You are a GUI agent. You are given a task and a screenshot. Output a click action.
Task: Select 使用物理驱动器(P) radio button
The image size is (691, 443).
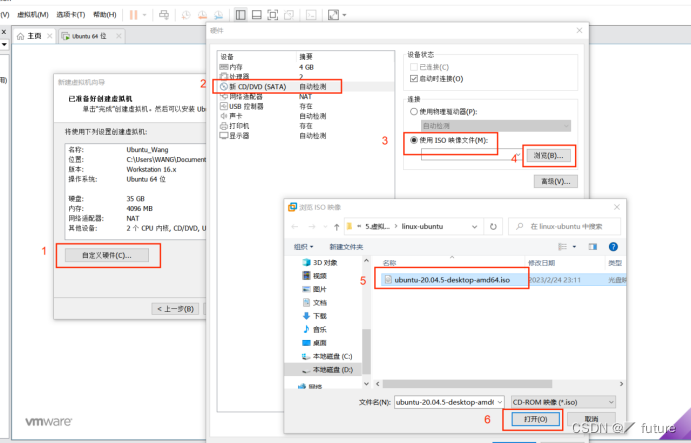point(413,112)
